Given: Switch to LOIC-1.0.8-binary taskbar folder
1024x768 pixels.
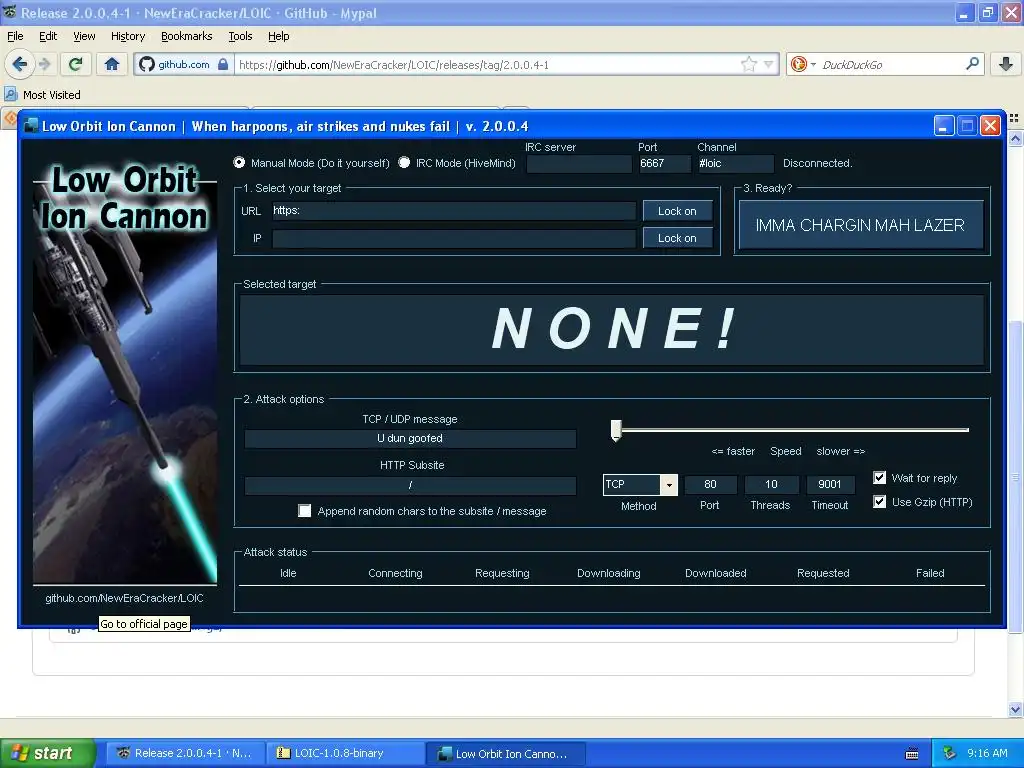Looking at the screenshot, I should point(345,754).
